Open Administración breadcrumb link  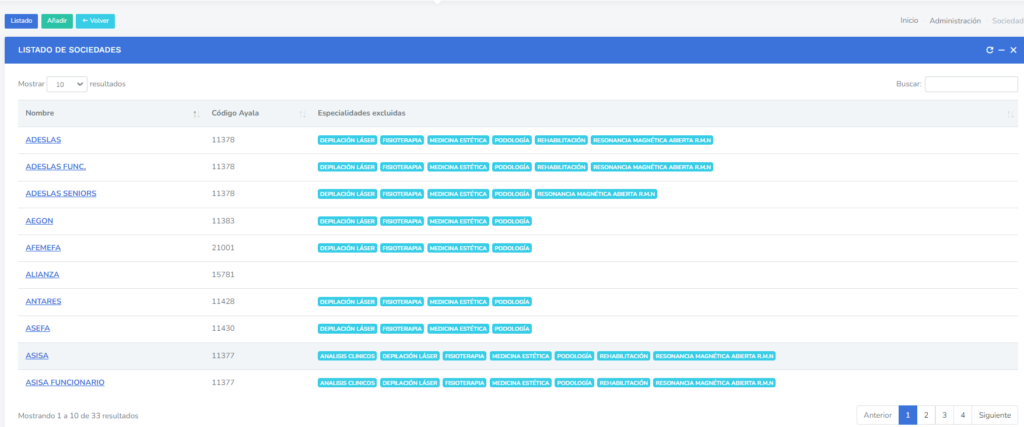pyautogui.click(x=955, y=21)
